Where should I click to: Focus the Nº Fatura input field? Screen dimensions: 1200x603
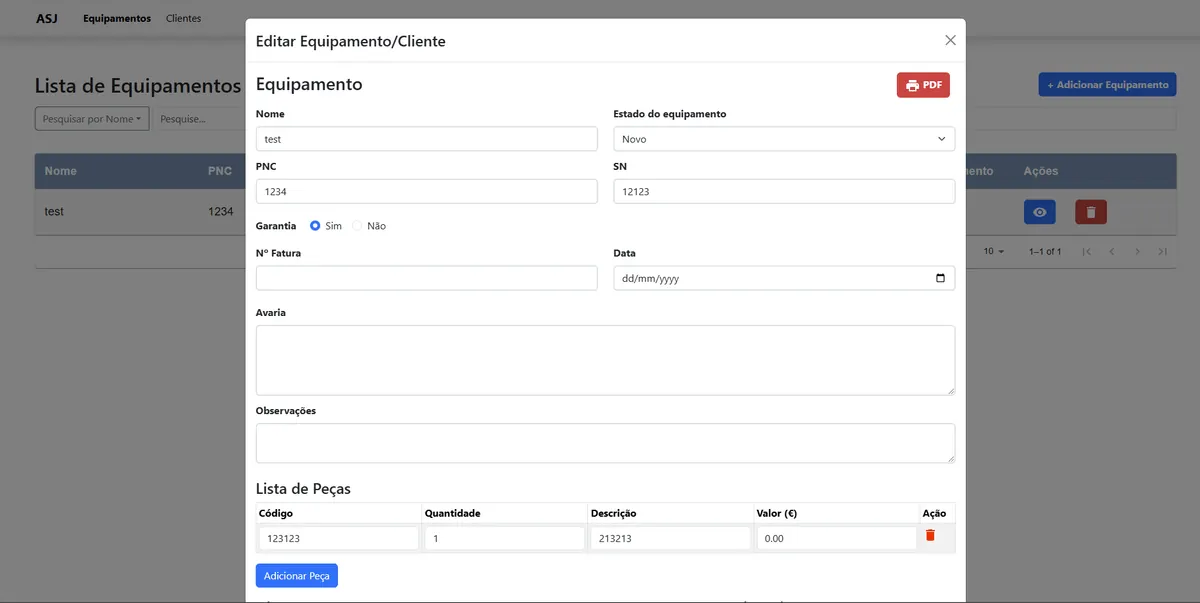click(427, 278)
